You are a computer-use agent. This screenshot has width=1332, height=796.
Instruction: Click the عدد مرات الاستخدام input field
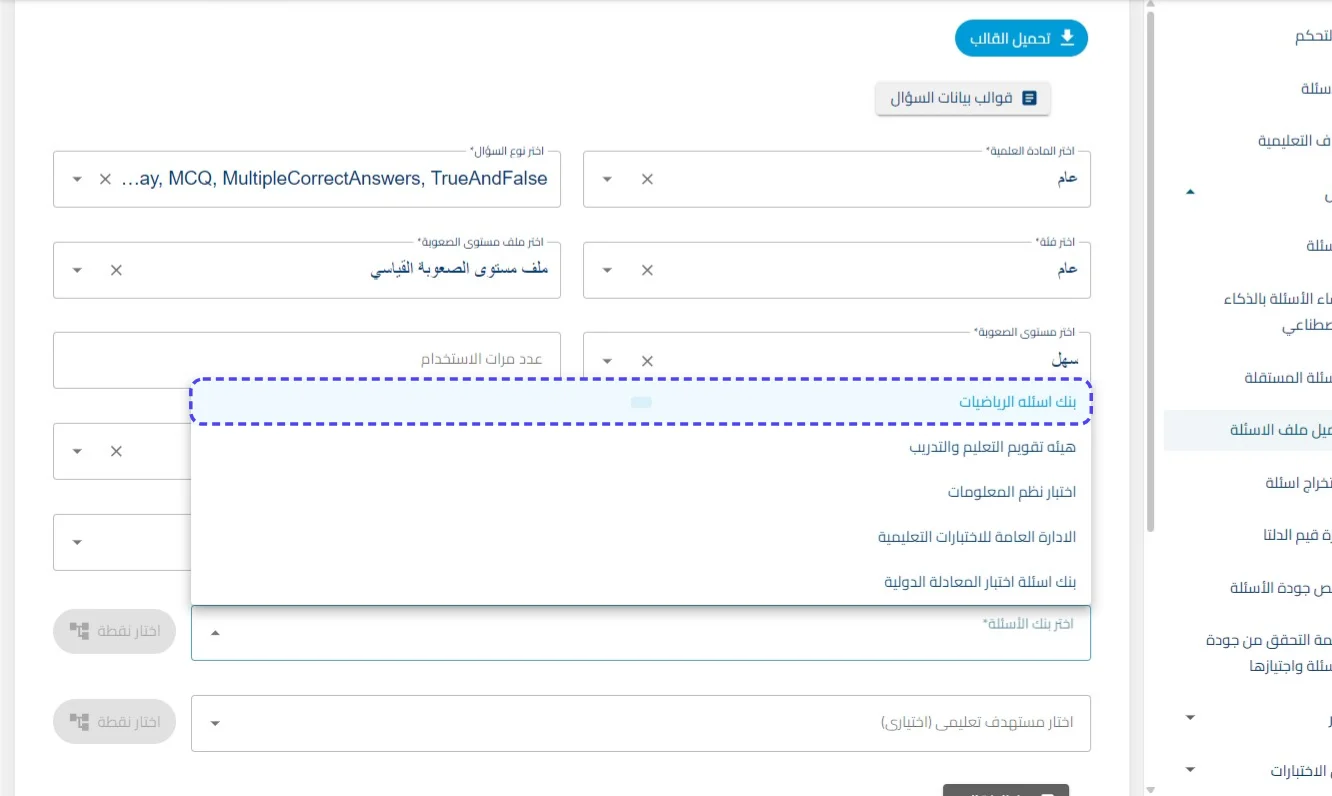[x=307, y=359]
